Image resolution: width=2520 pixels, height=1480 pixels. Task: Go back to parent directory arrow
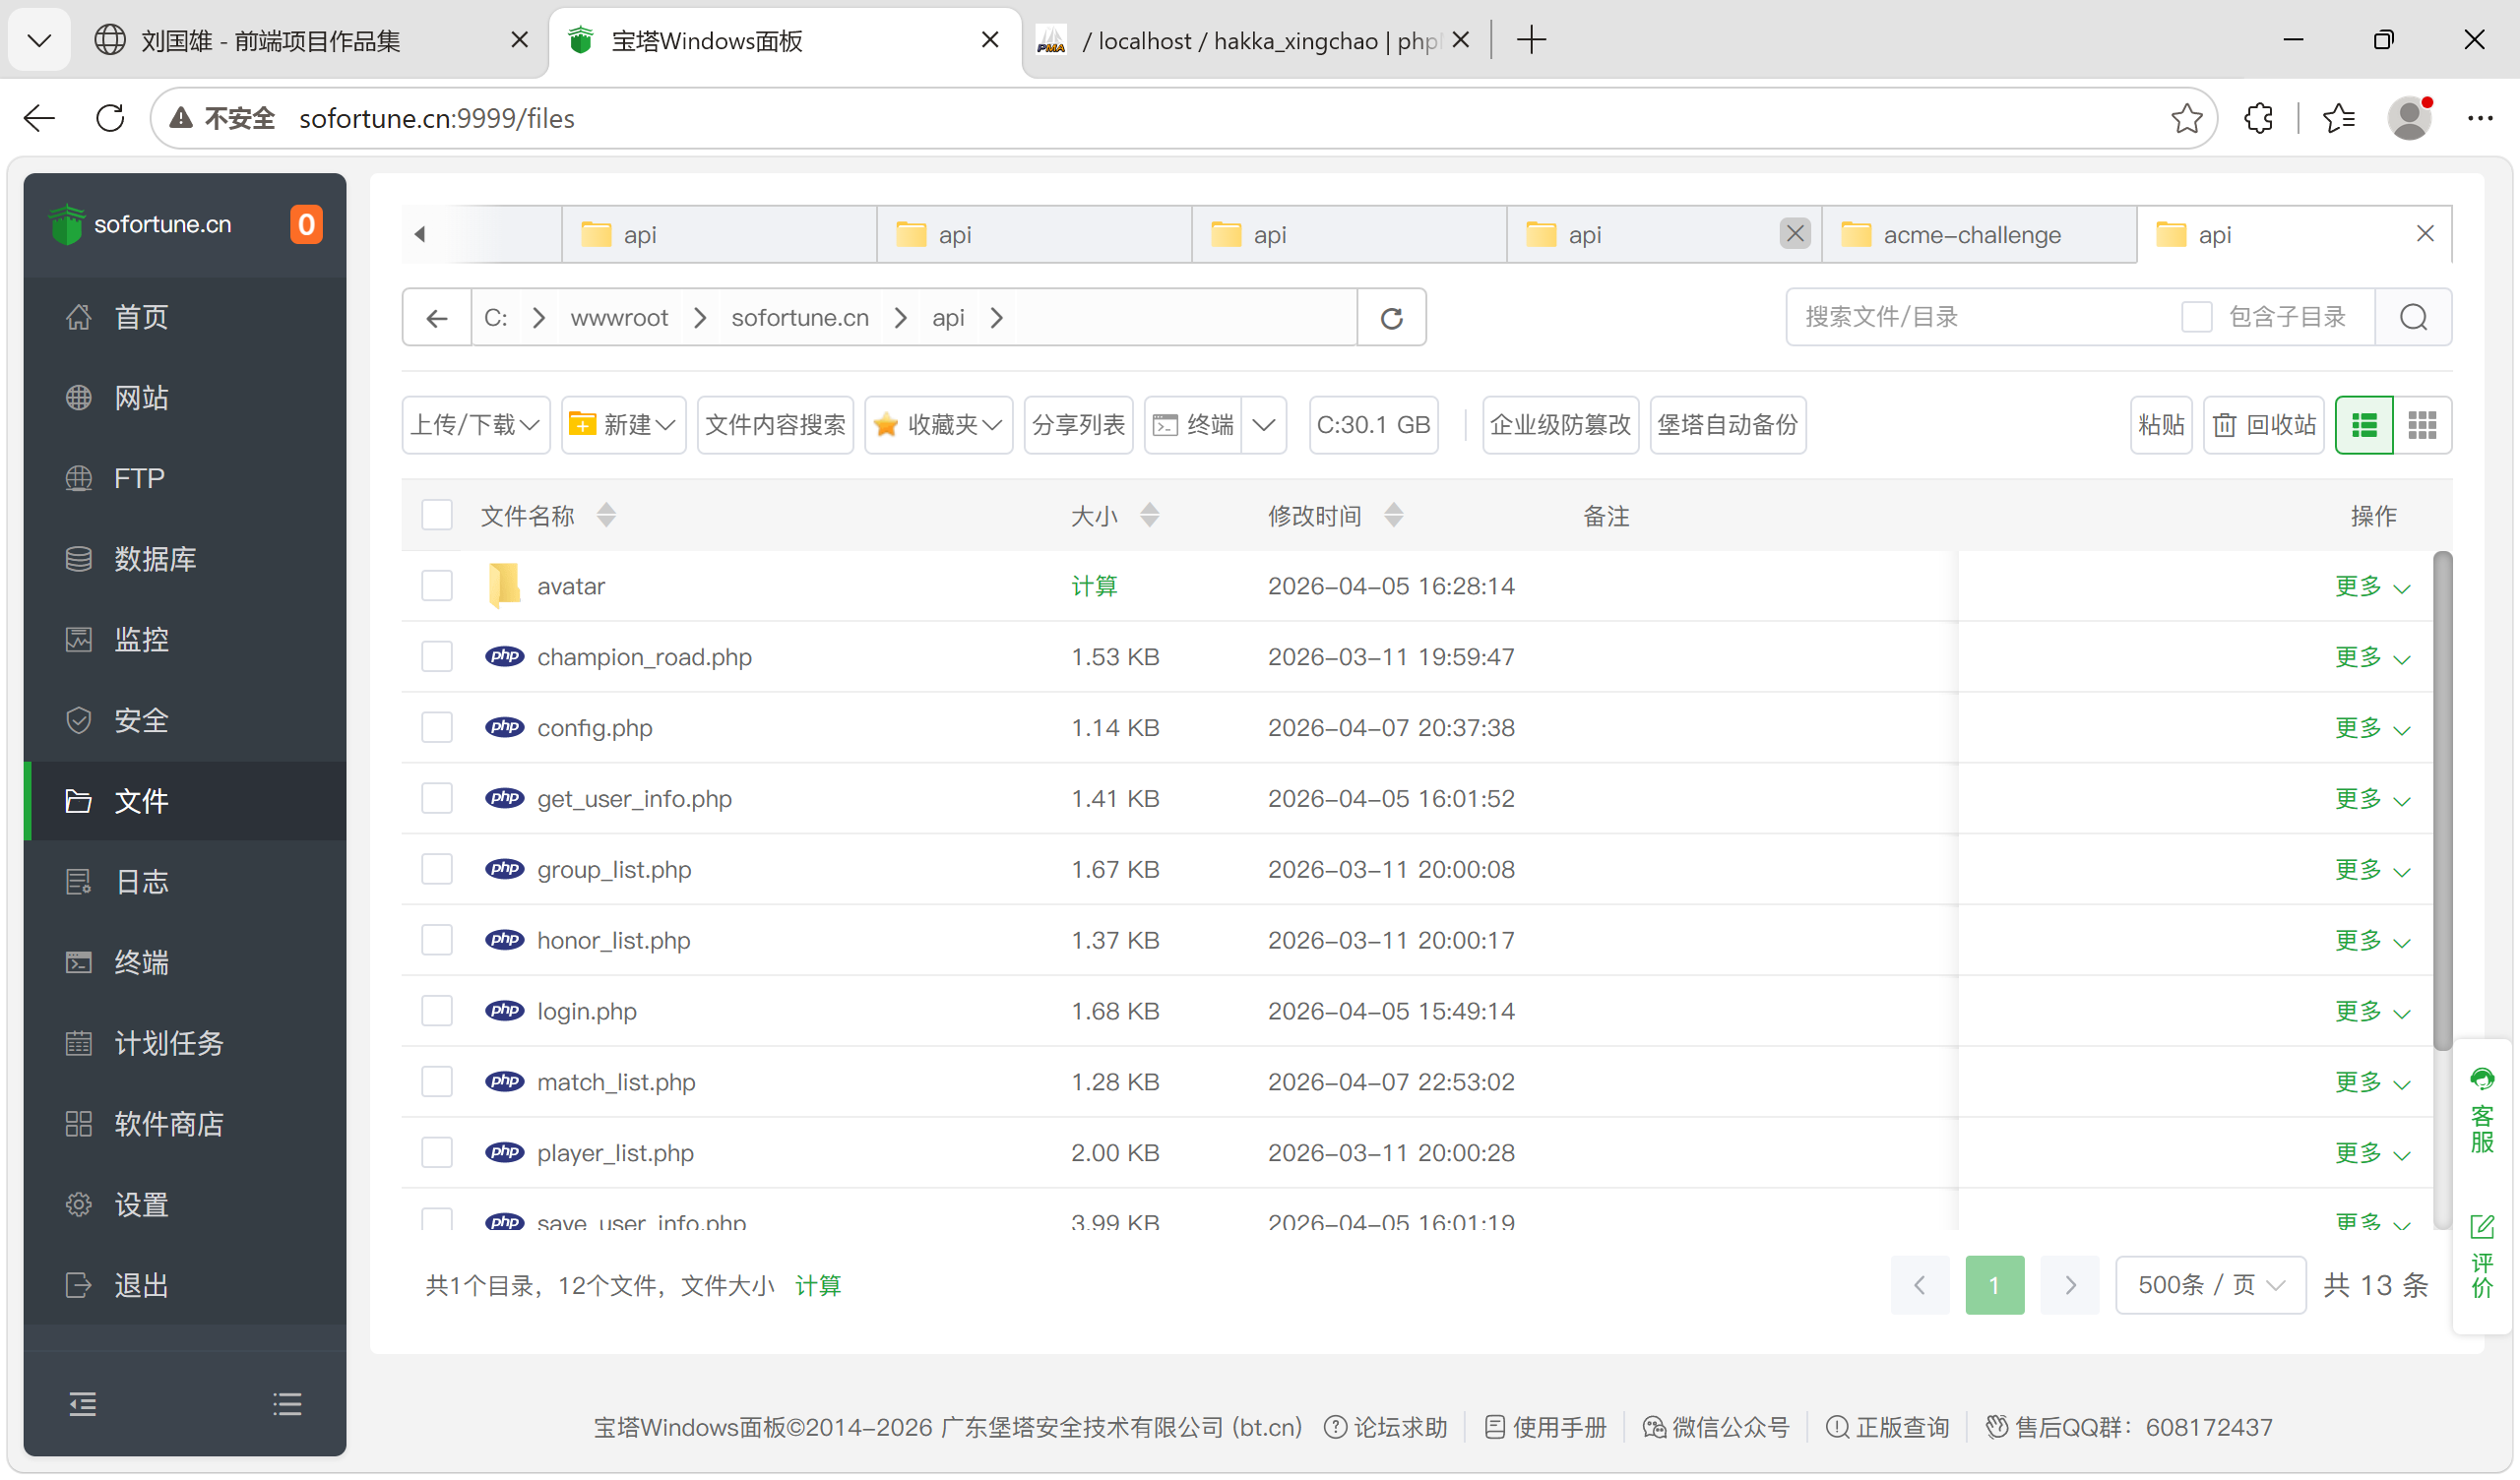pos(437,318)
